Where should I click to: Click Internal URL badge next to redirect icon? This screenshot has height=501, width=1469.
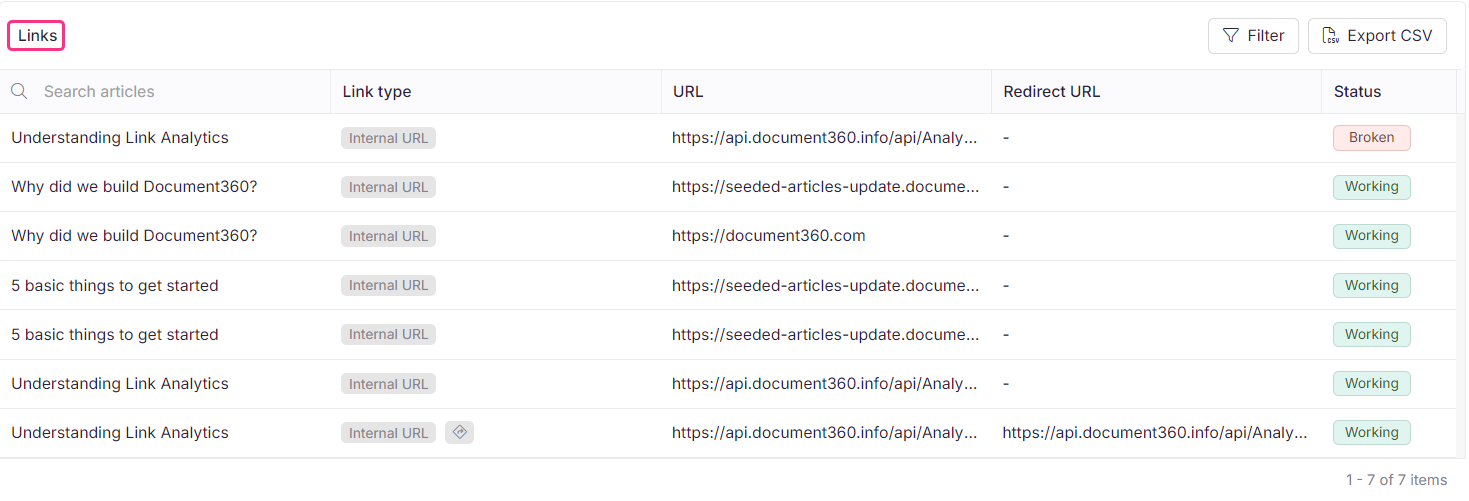pyautogui.click(x=388, y=433)
